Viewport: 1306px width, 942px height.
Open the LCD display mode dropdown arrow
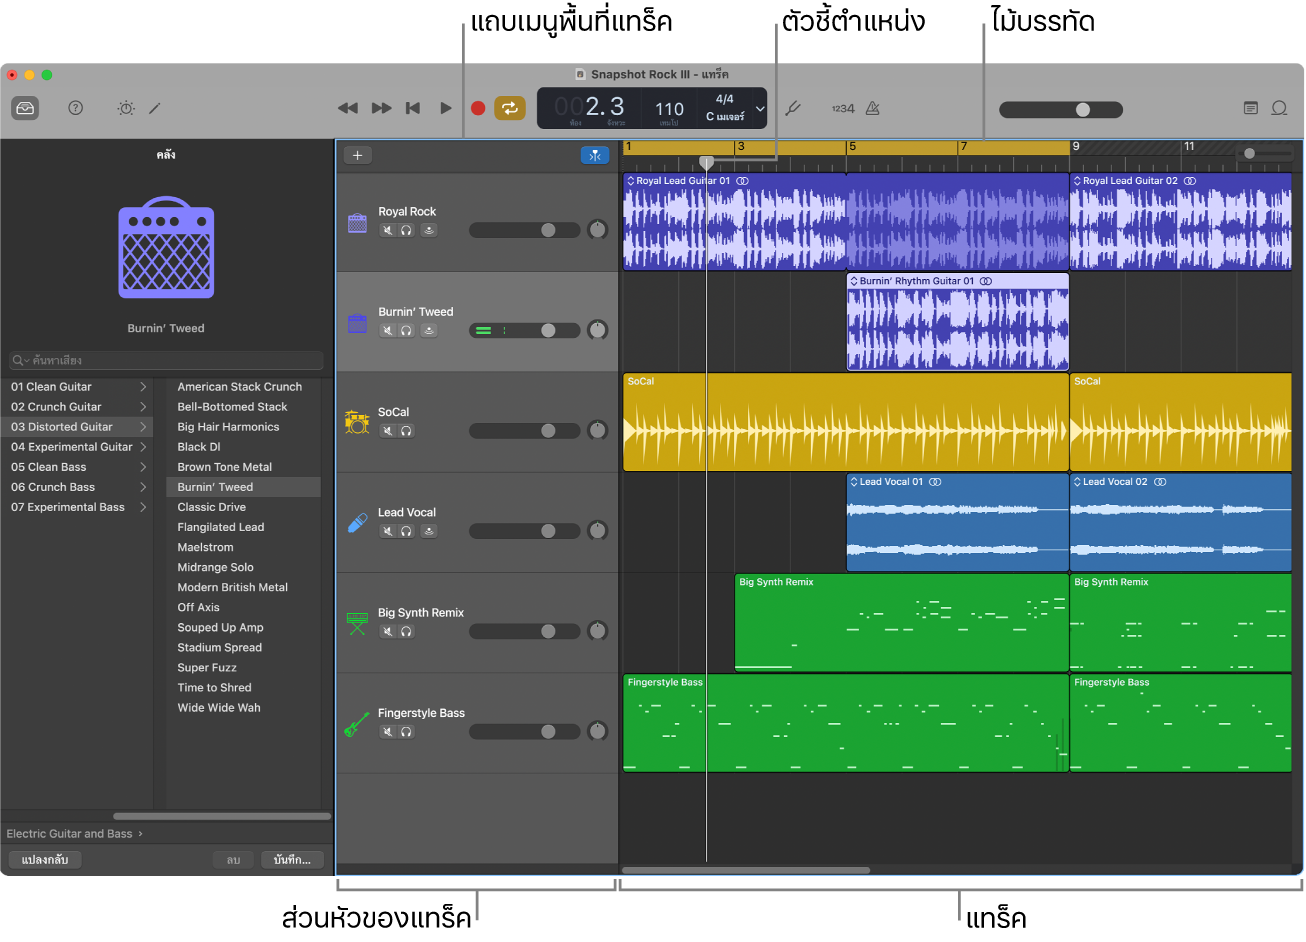pos(760,108)
